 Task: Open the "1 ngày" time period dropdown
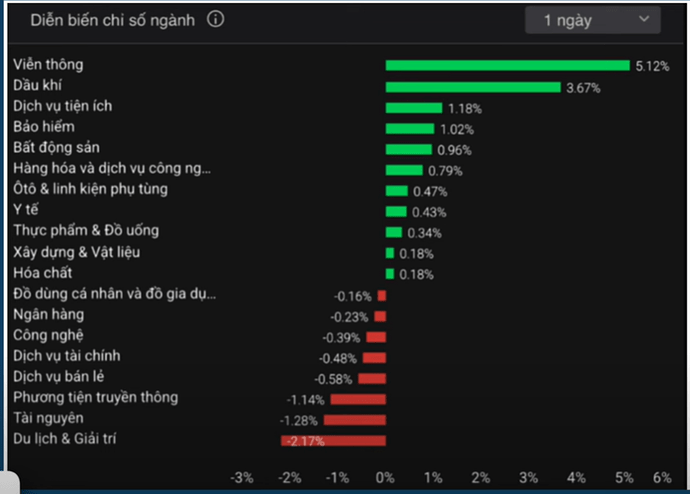[593, 19]
